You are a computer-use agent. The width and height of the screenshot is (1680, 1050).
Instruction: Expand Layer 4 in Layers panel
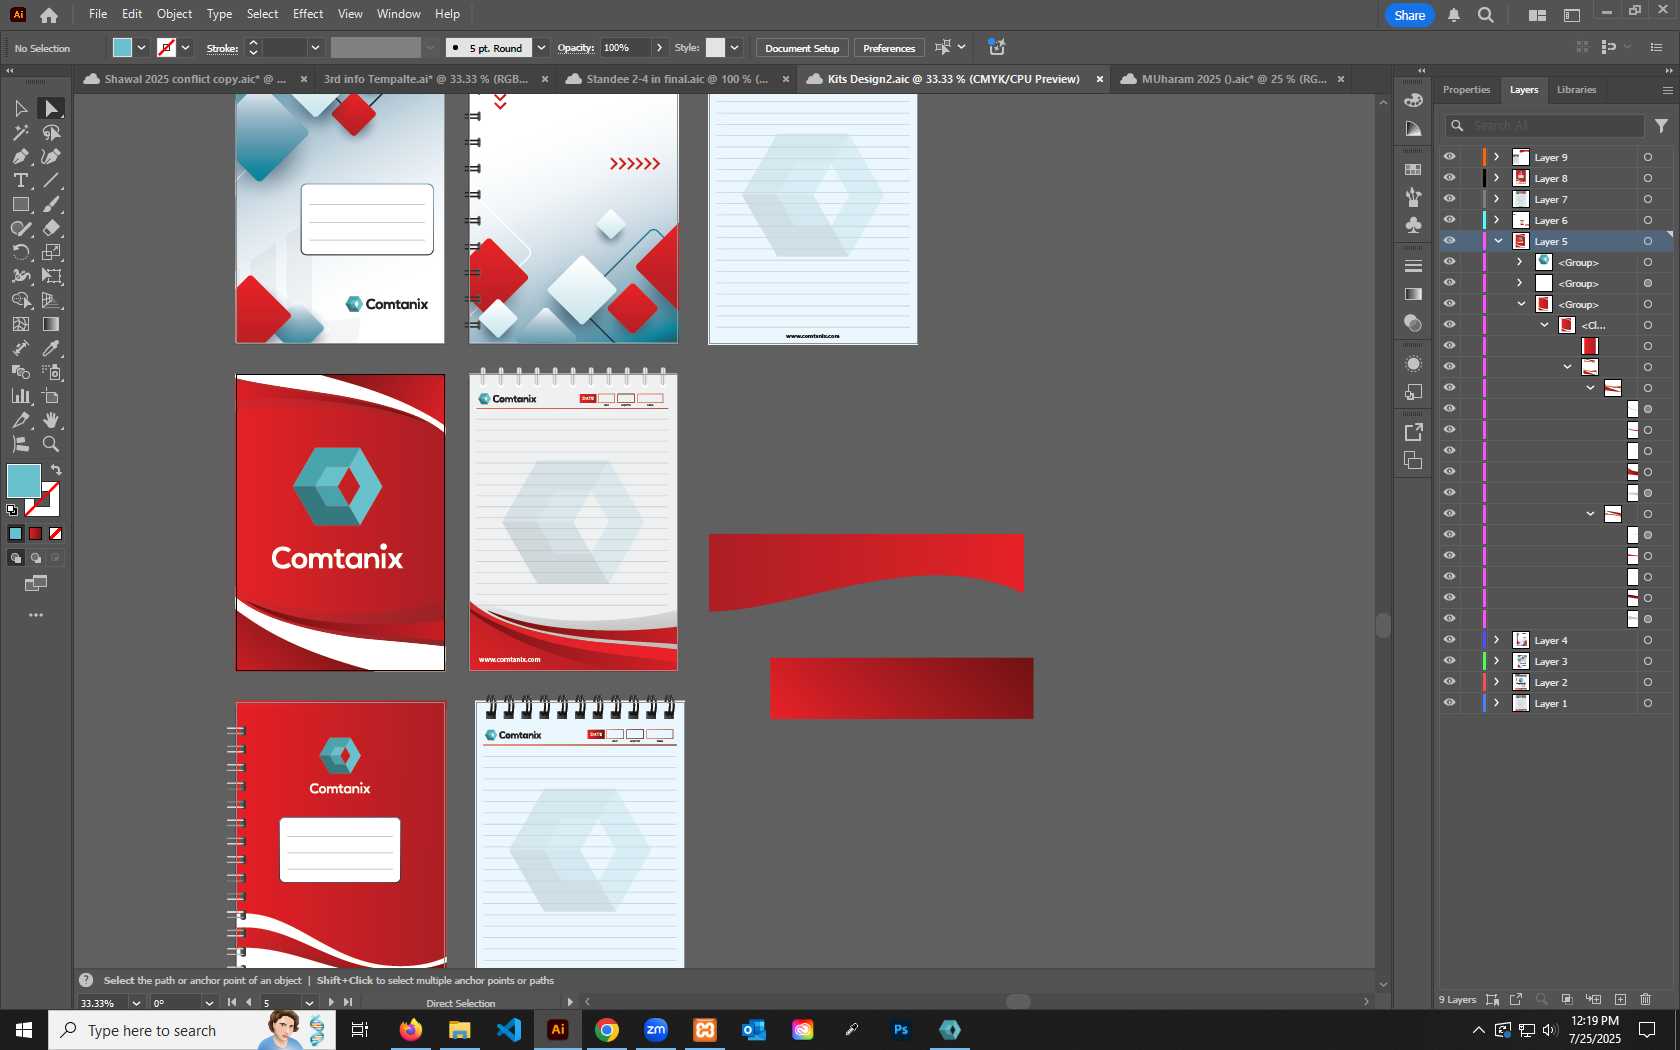[1497, 640]
